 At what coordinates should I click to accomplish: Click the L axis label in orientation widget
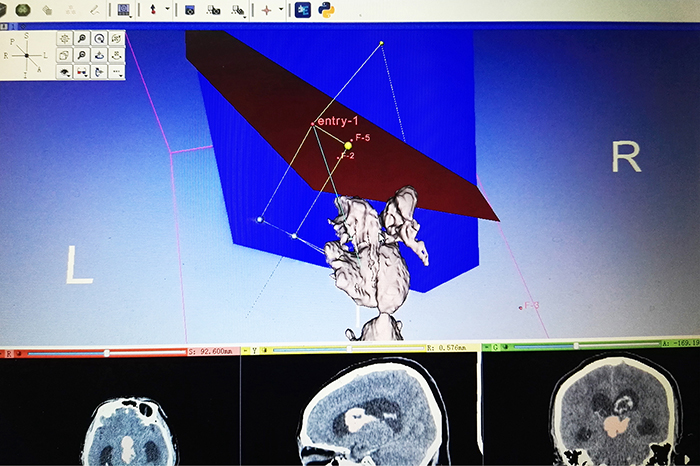click(x=44, y=54)
